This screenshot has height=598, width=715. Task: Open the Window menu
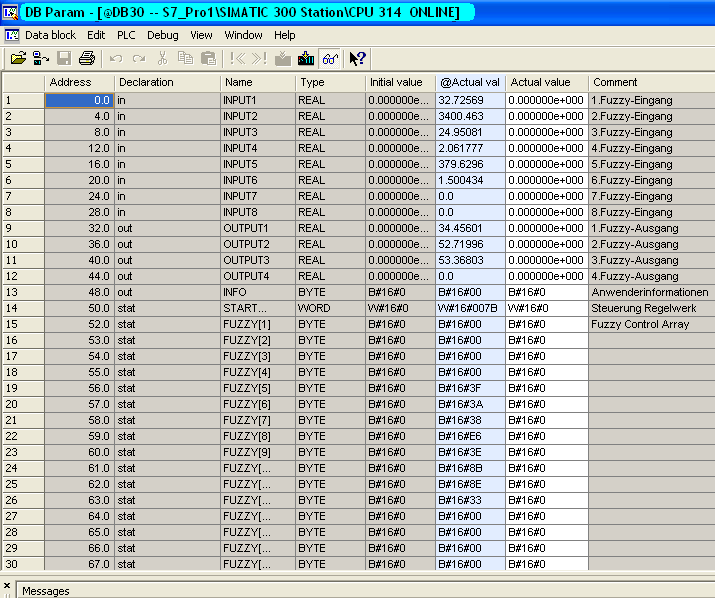243,35
